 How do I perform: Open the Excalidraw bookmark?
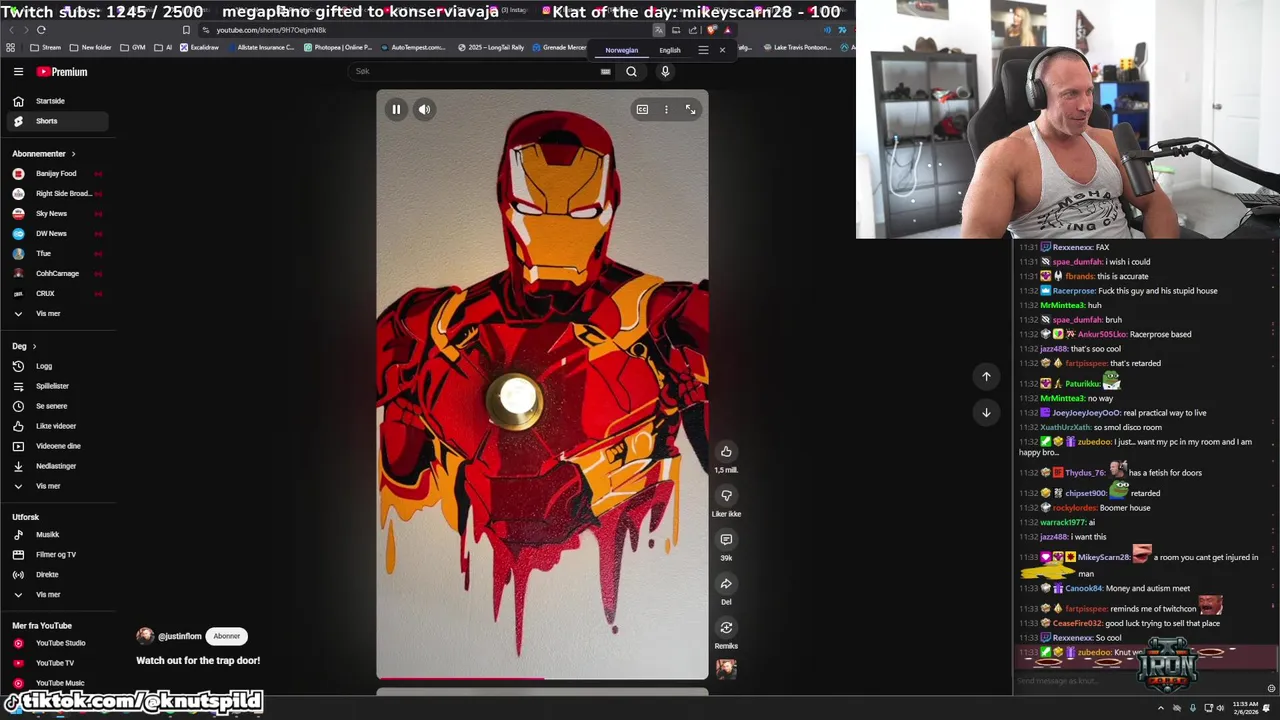point(199,47)
